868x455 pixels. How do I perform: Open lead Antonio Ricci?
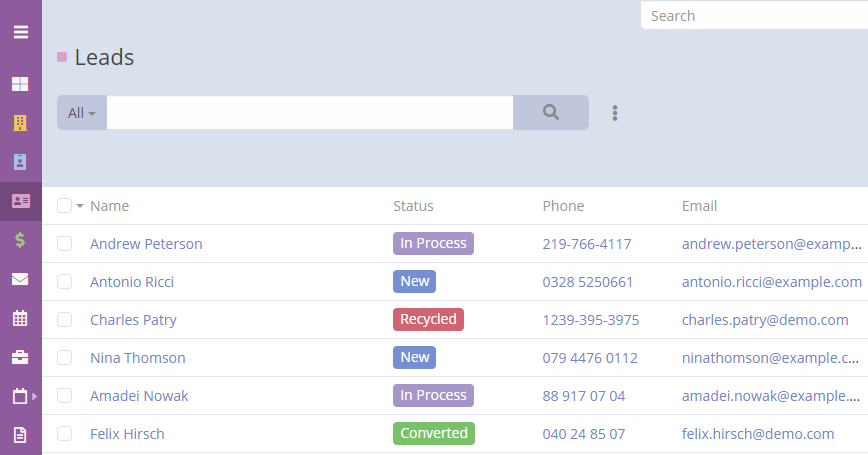(x=132, y=282)
